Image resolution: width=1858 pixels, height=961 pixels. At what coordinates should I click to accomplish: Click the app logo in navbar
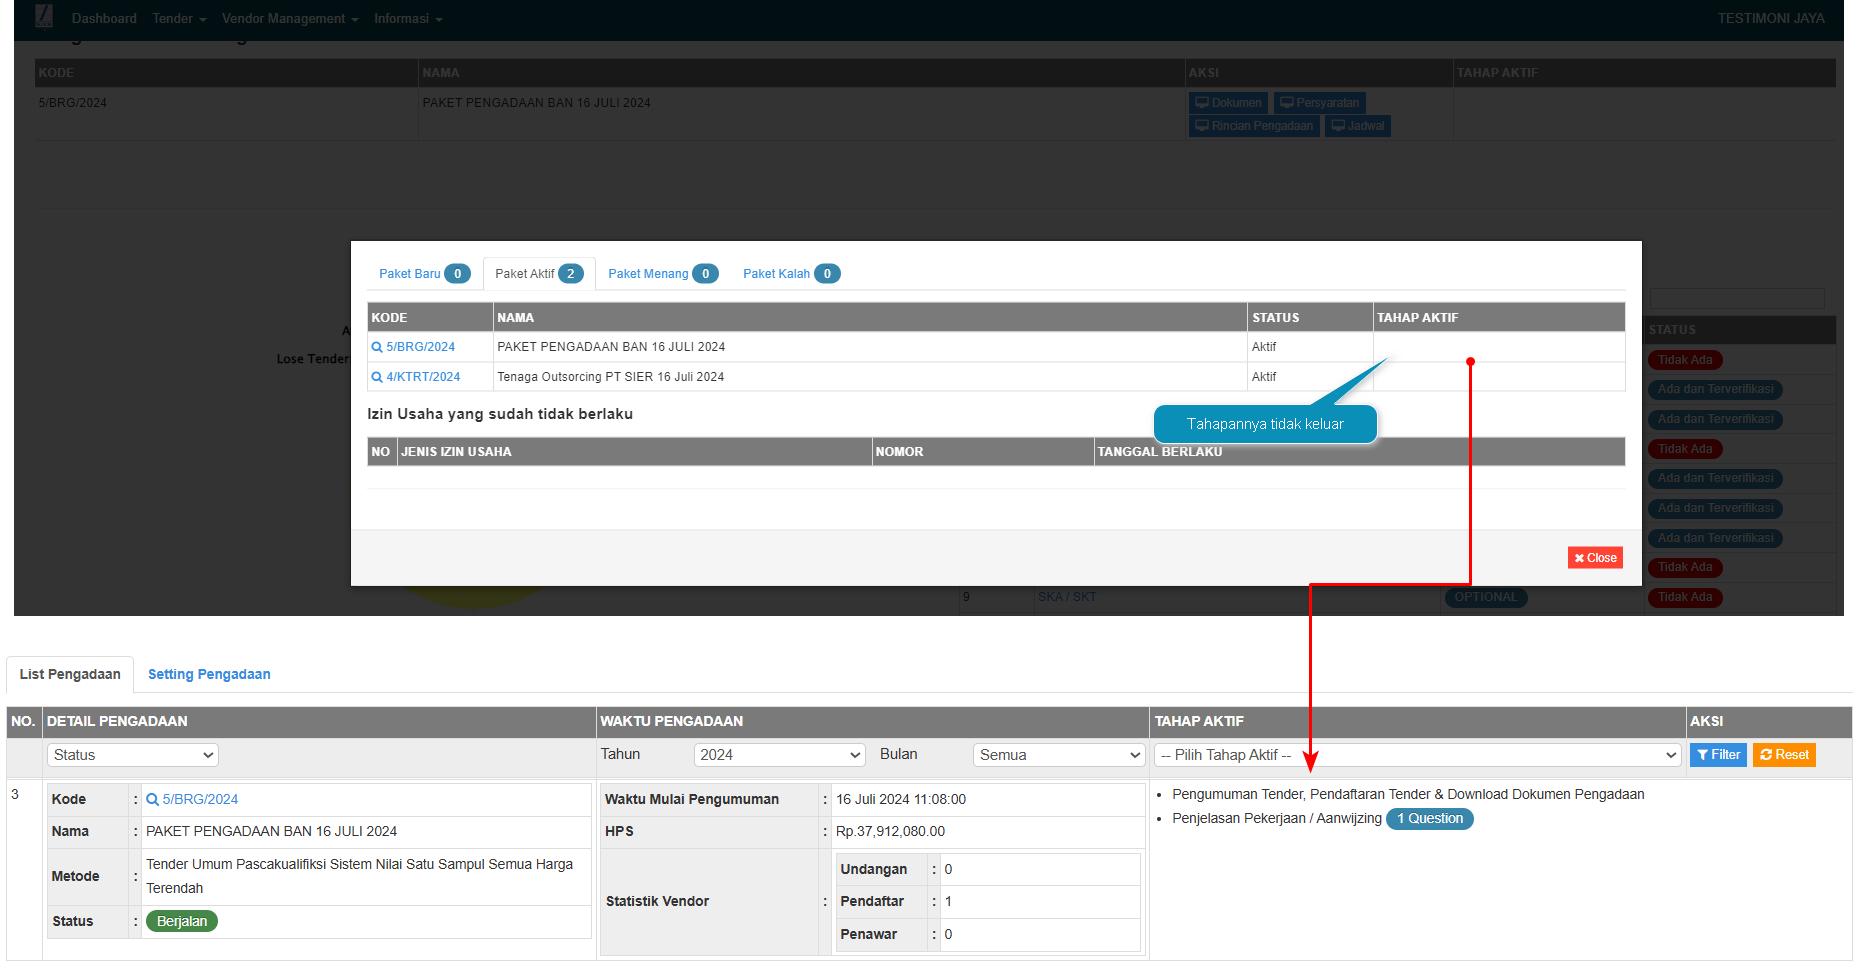point(44,17)
